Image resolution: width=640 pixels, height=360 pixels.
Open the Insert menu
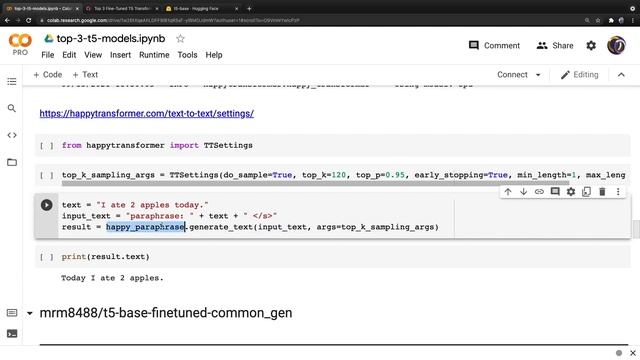point(120,55)
